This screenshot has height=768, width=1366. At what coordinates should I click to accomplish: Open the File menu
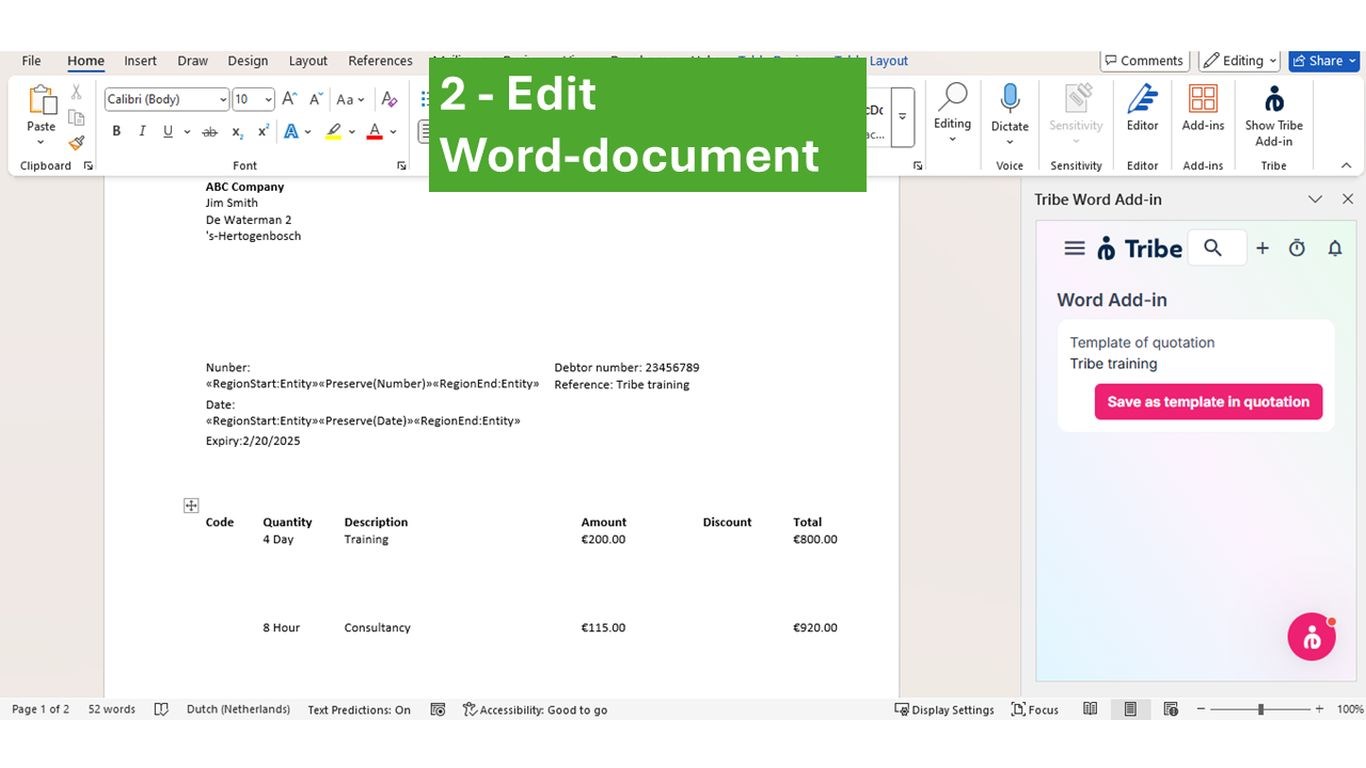31,61
